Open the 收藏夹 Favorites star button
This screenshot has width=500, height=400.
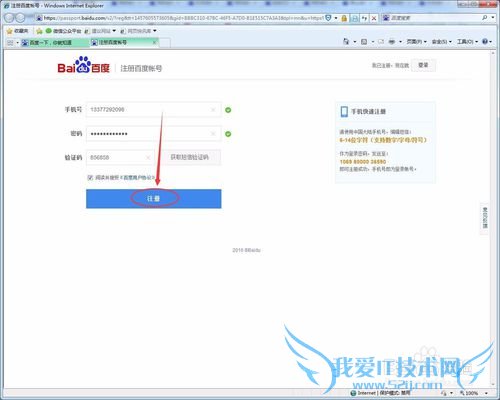(x=17, y=31)
